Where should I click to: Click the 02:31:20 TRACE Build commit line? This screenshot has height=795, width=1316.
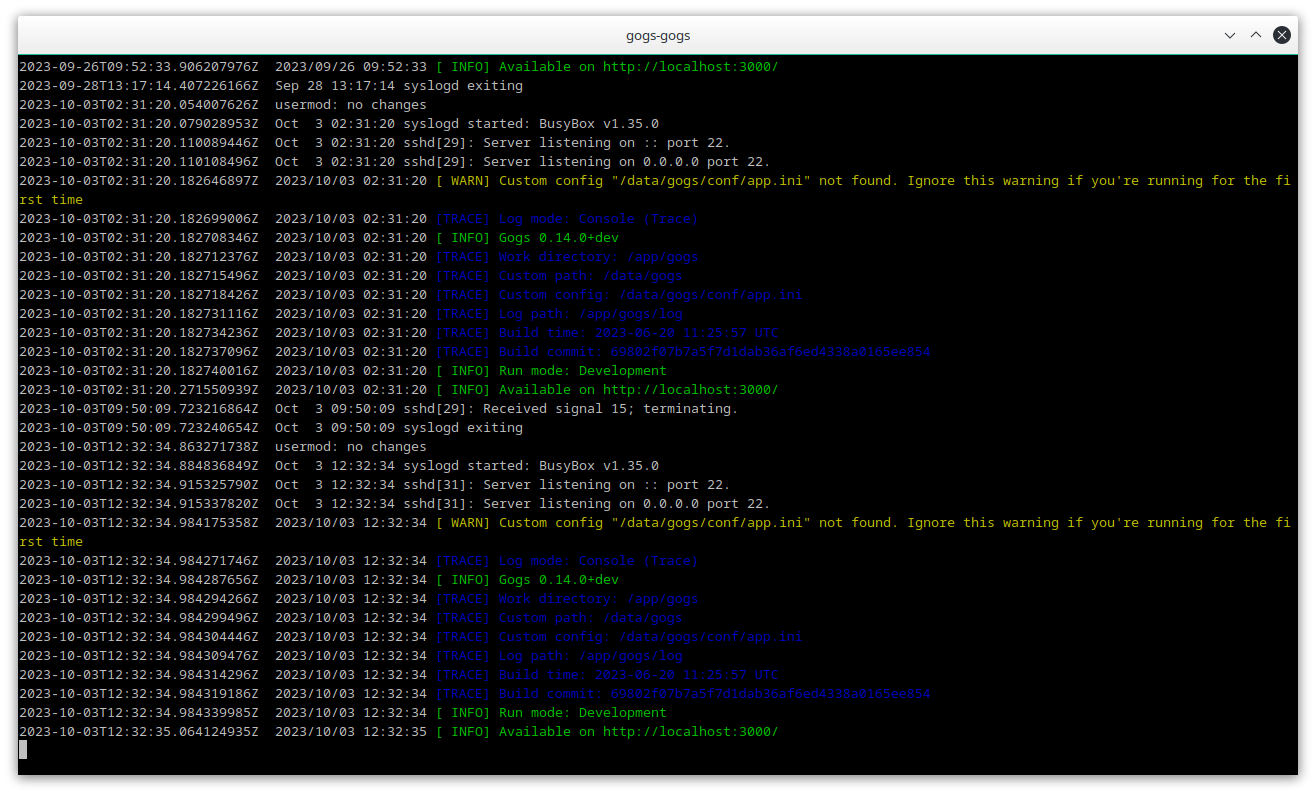click(475, 352)
